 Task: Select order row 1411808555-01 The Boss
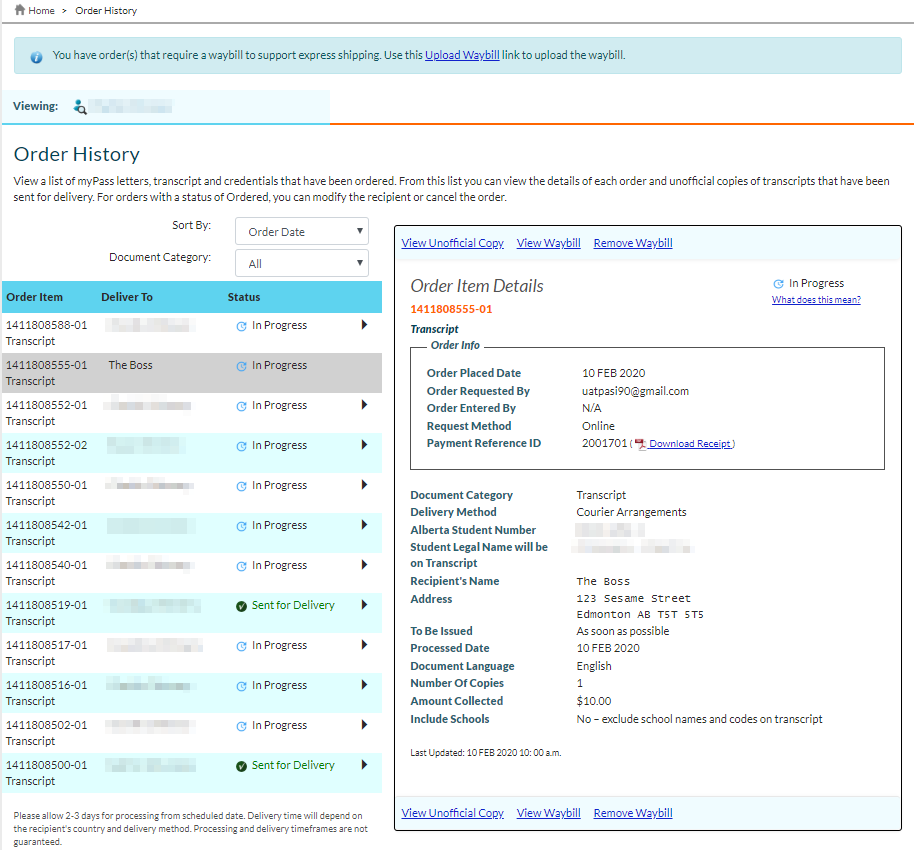point(190,372)
